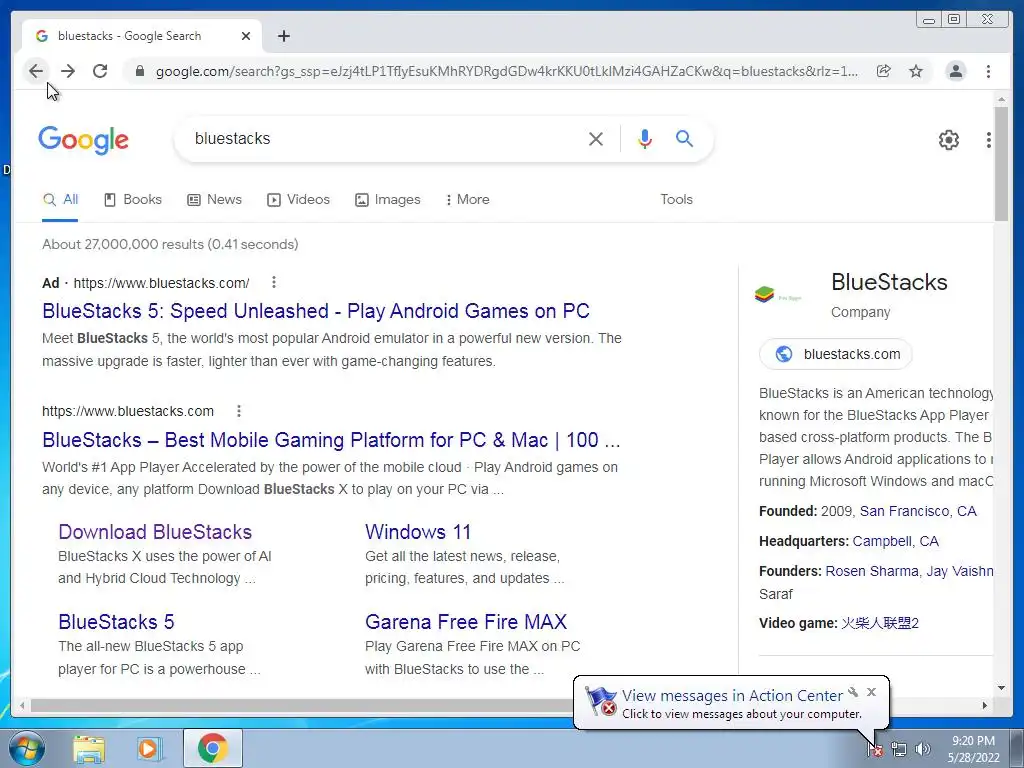Open Windows Explorer from the taskbar
Image resolution: width=1024 pixels, height=768 pixels.
[x=89, y=748]
